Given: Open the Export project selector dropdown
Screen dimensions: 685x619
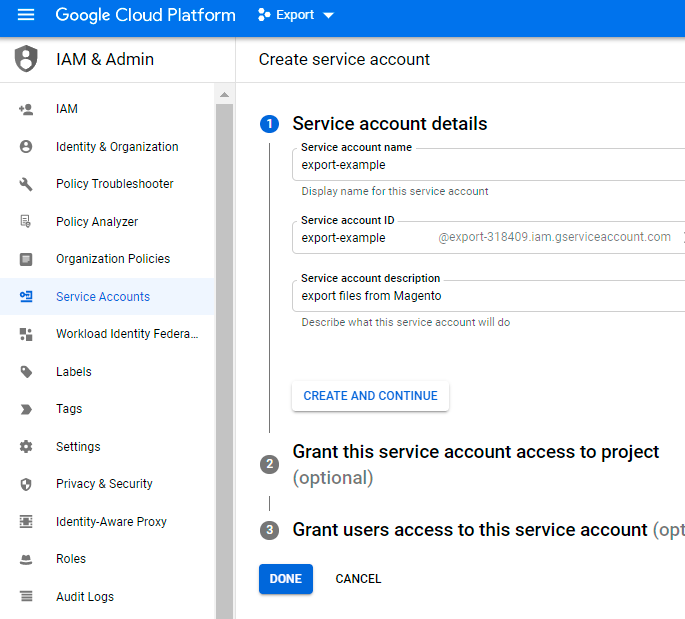Looking at the screenshot, I should click(296, 15).
